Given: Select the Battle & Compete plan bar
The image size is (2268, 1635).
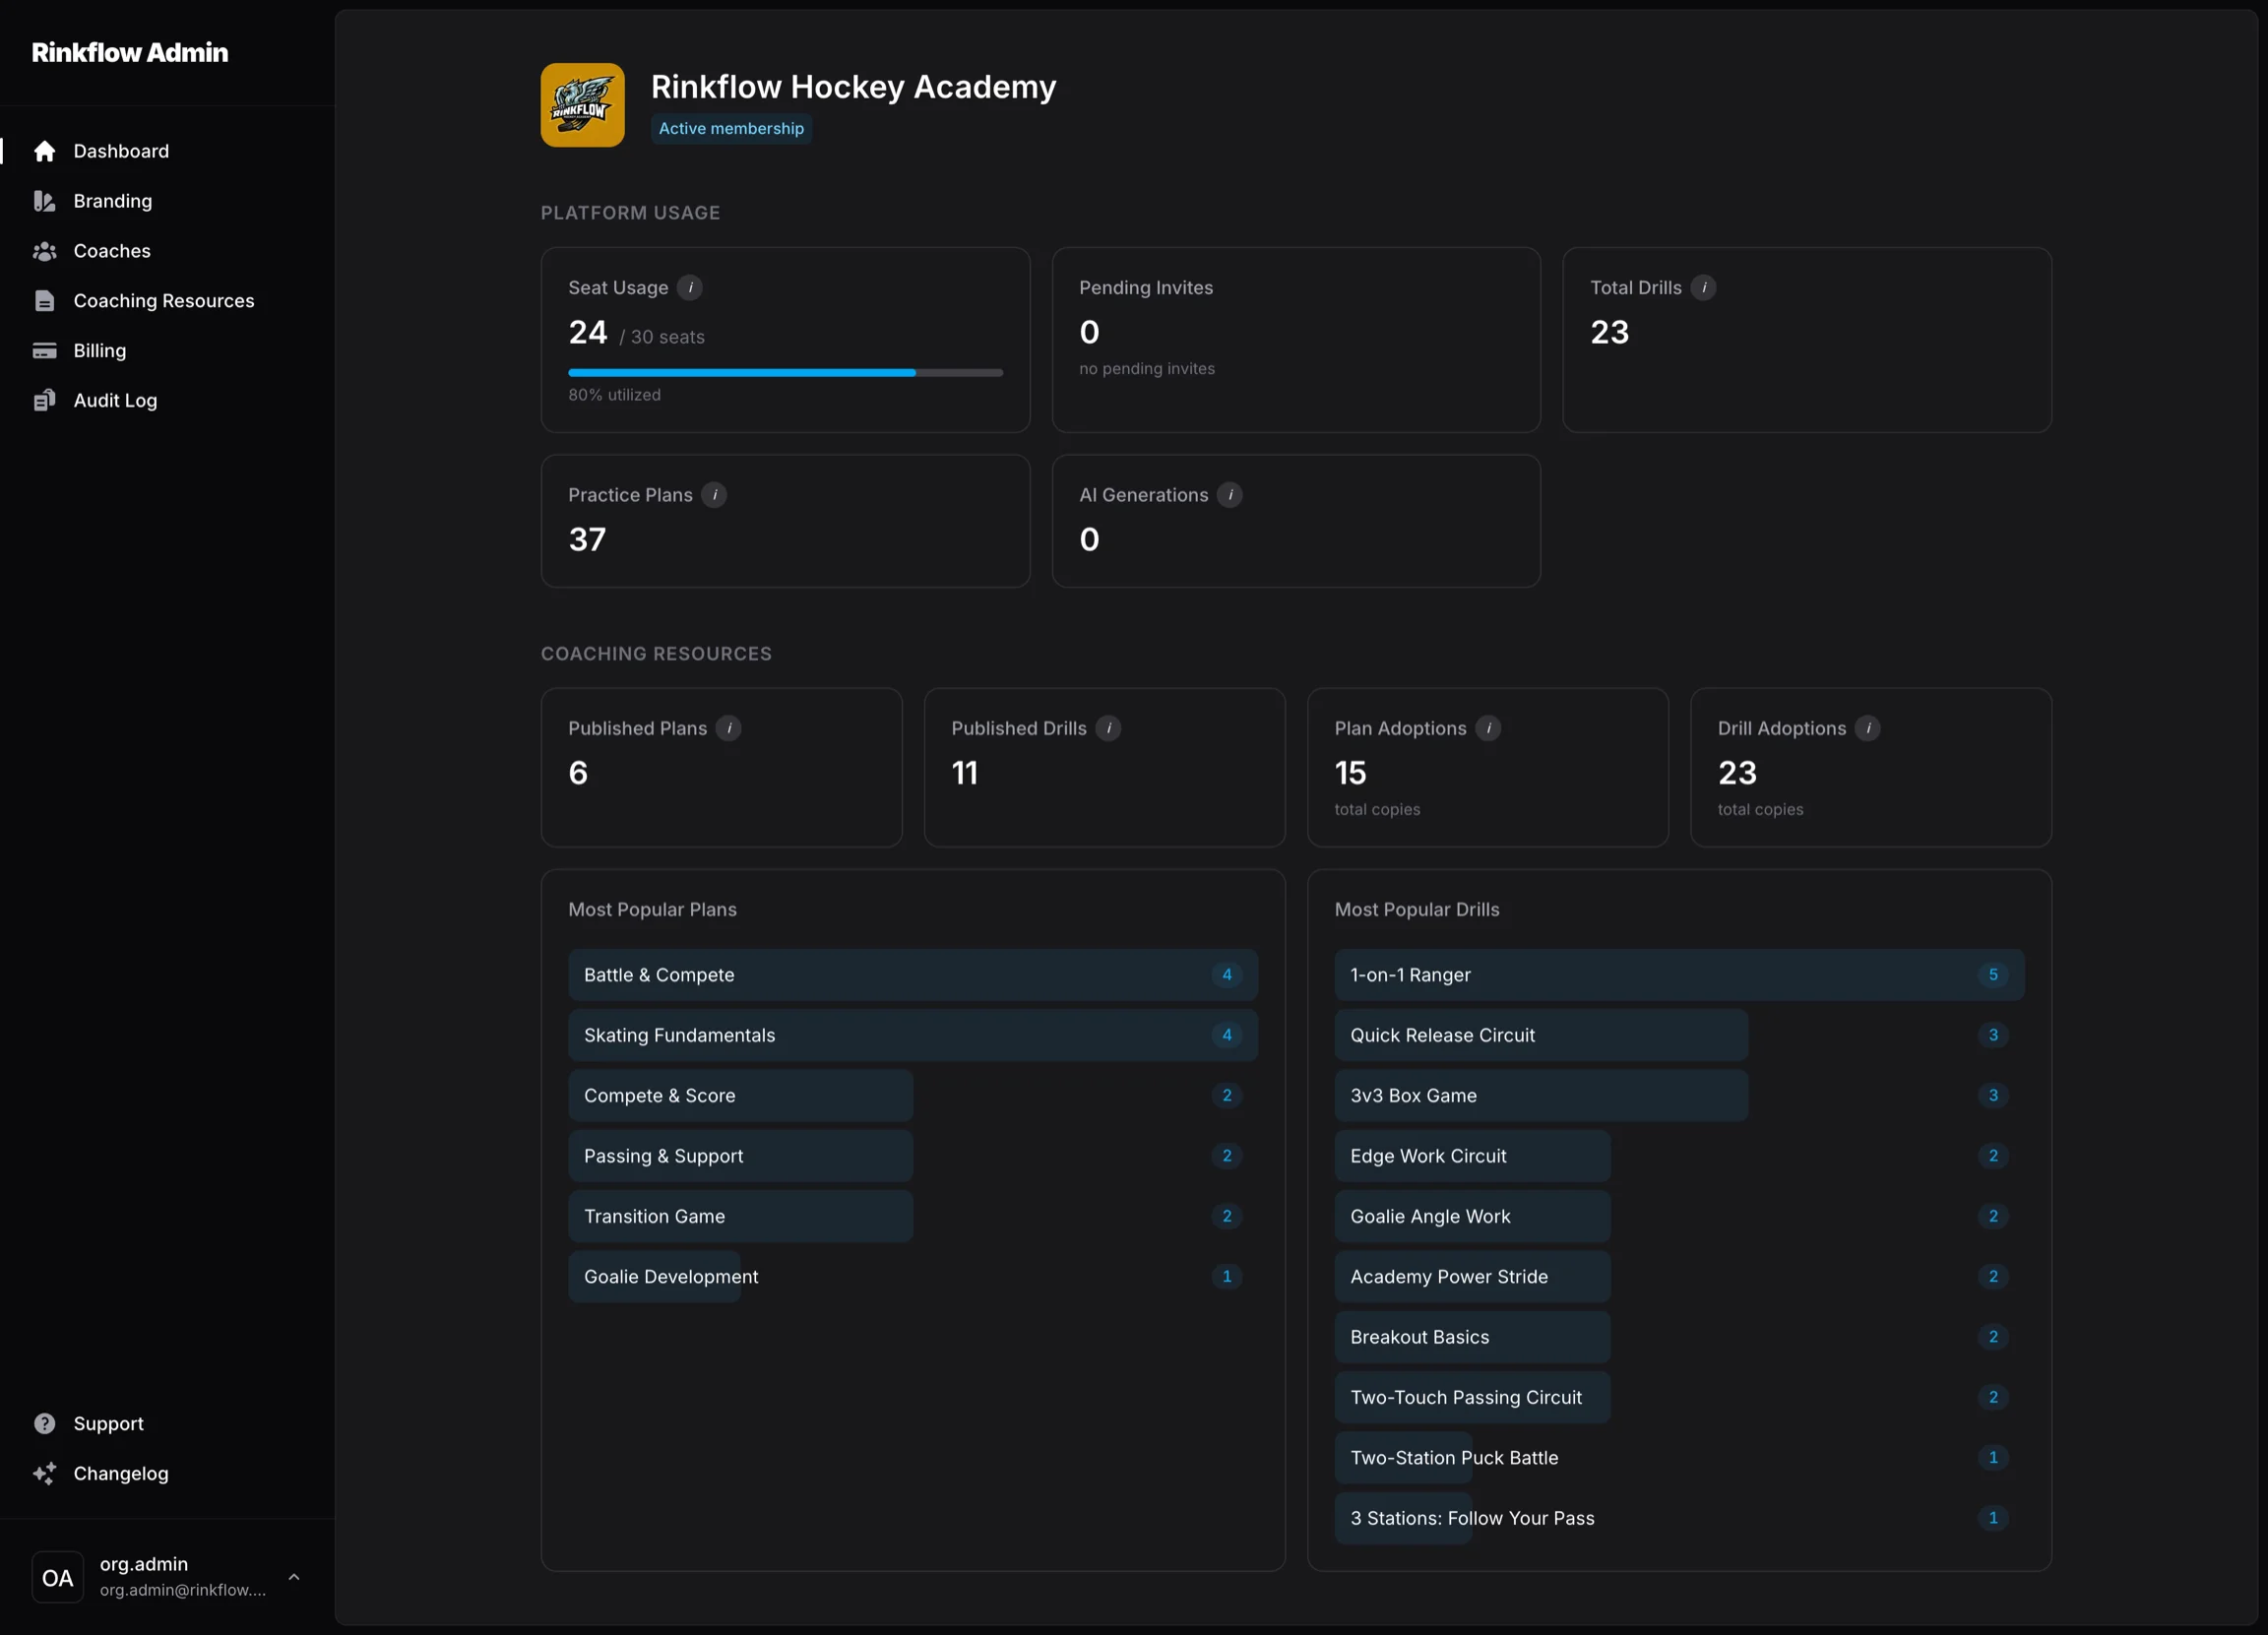Looking at the screenshot, I should click(913, 975).
